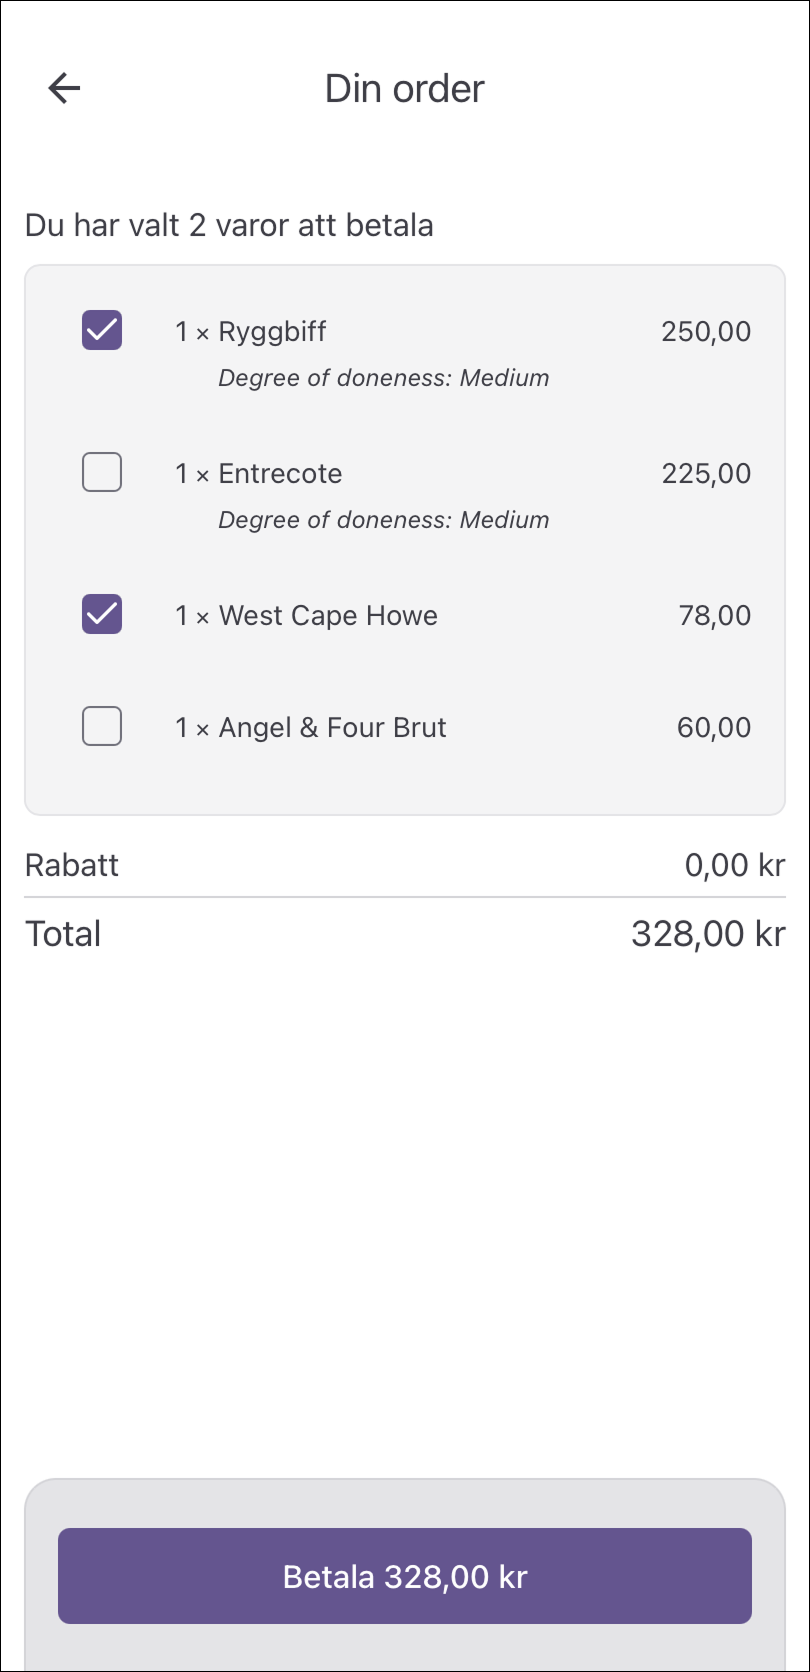Tick the Angel & Four Brut checkbox

point(102,726)
